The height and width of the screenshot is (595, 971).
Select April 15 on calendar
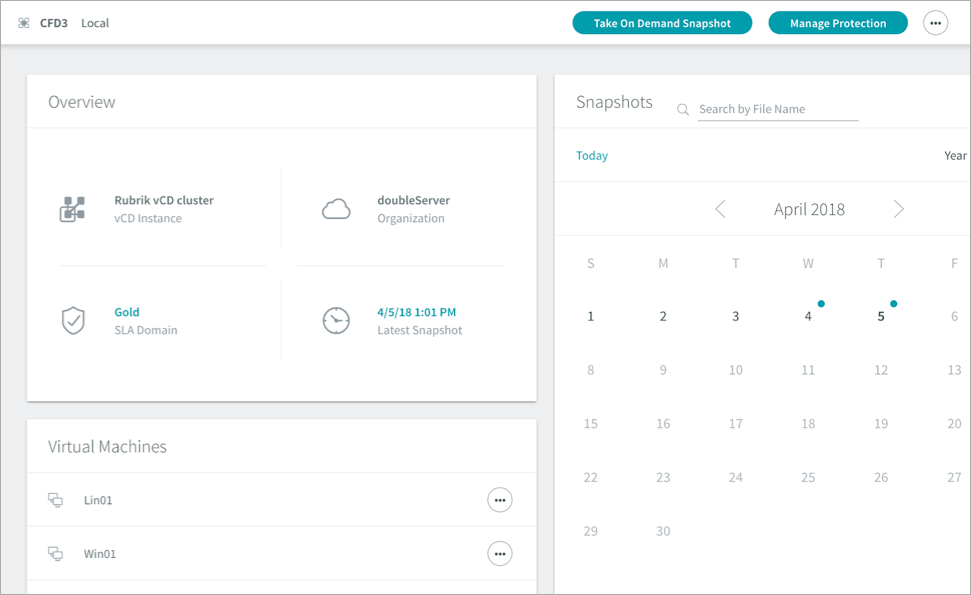591,424
